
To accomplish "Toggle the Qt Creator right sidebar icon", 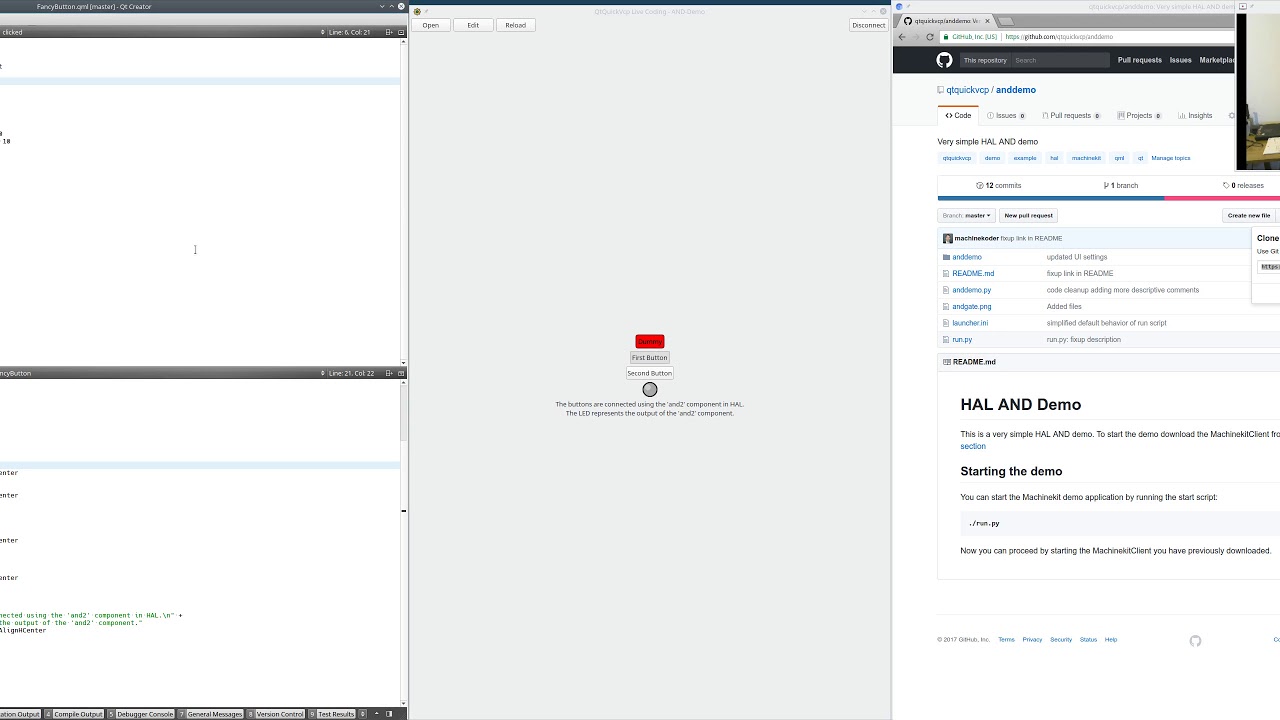I will pos(389,714).
